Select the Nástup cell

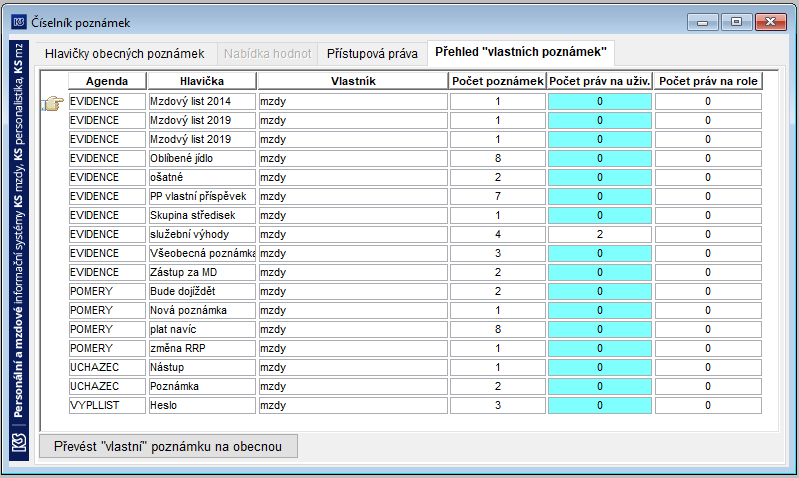tap(202, 367)
